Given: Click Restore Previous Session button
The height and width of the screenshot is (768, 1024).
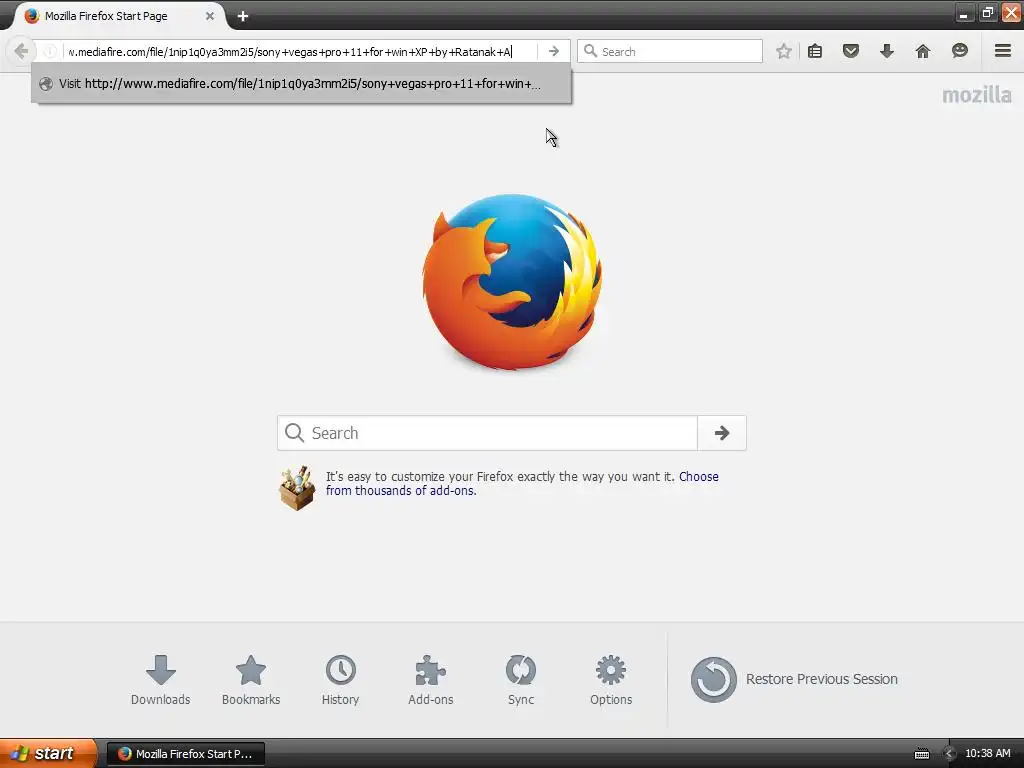Looking at the screenshot, I should (794, 679).
